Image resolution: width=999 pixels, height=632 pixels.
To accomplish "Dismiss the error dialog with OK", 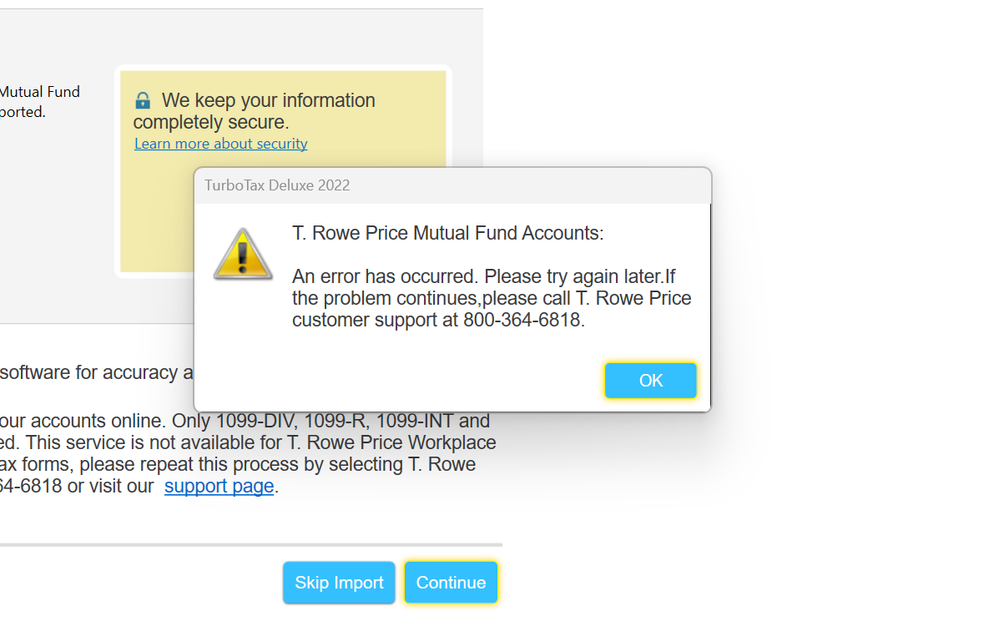I will click(650, 380).
